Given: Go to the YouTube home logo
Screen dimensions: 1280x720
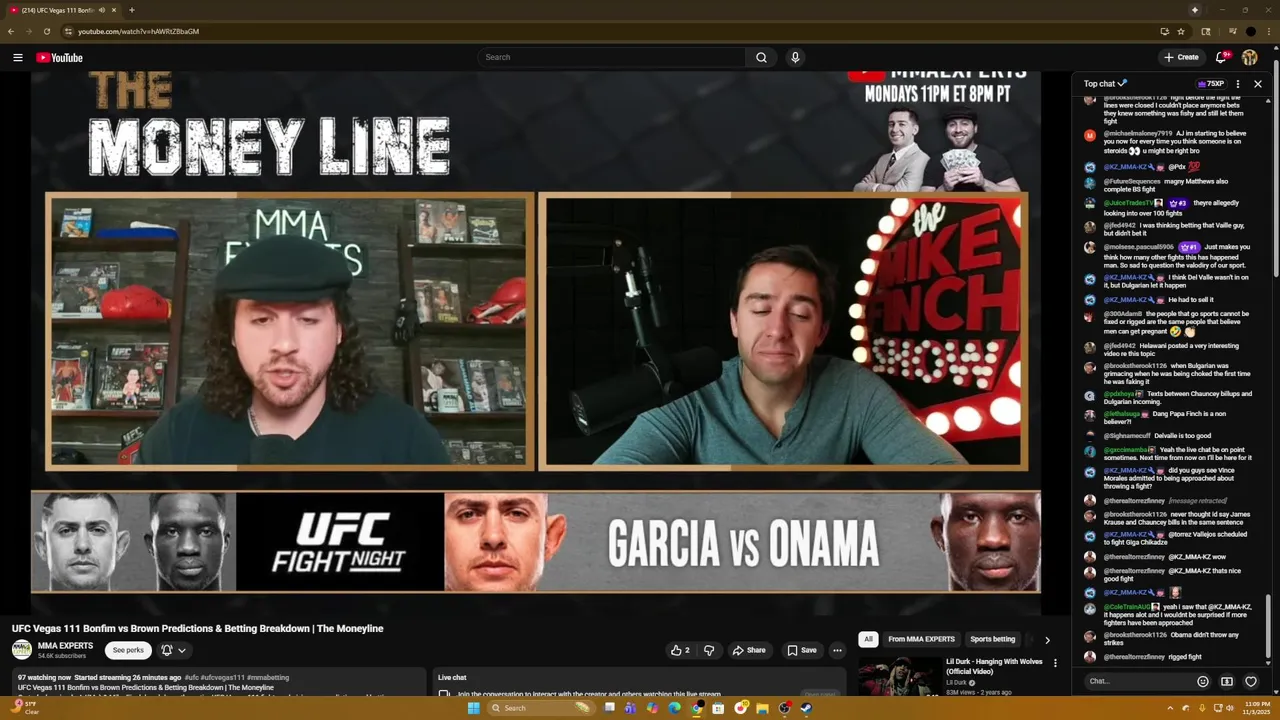Looking at the screenshot, I should [59, 57].
